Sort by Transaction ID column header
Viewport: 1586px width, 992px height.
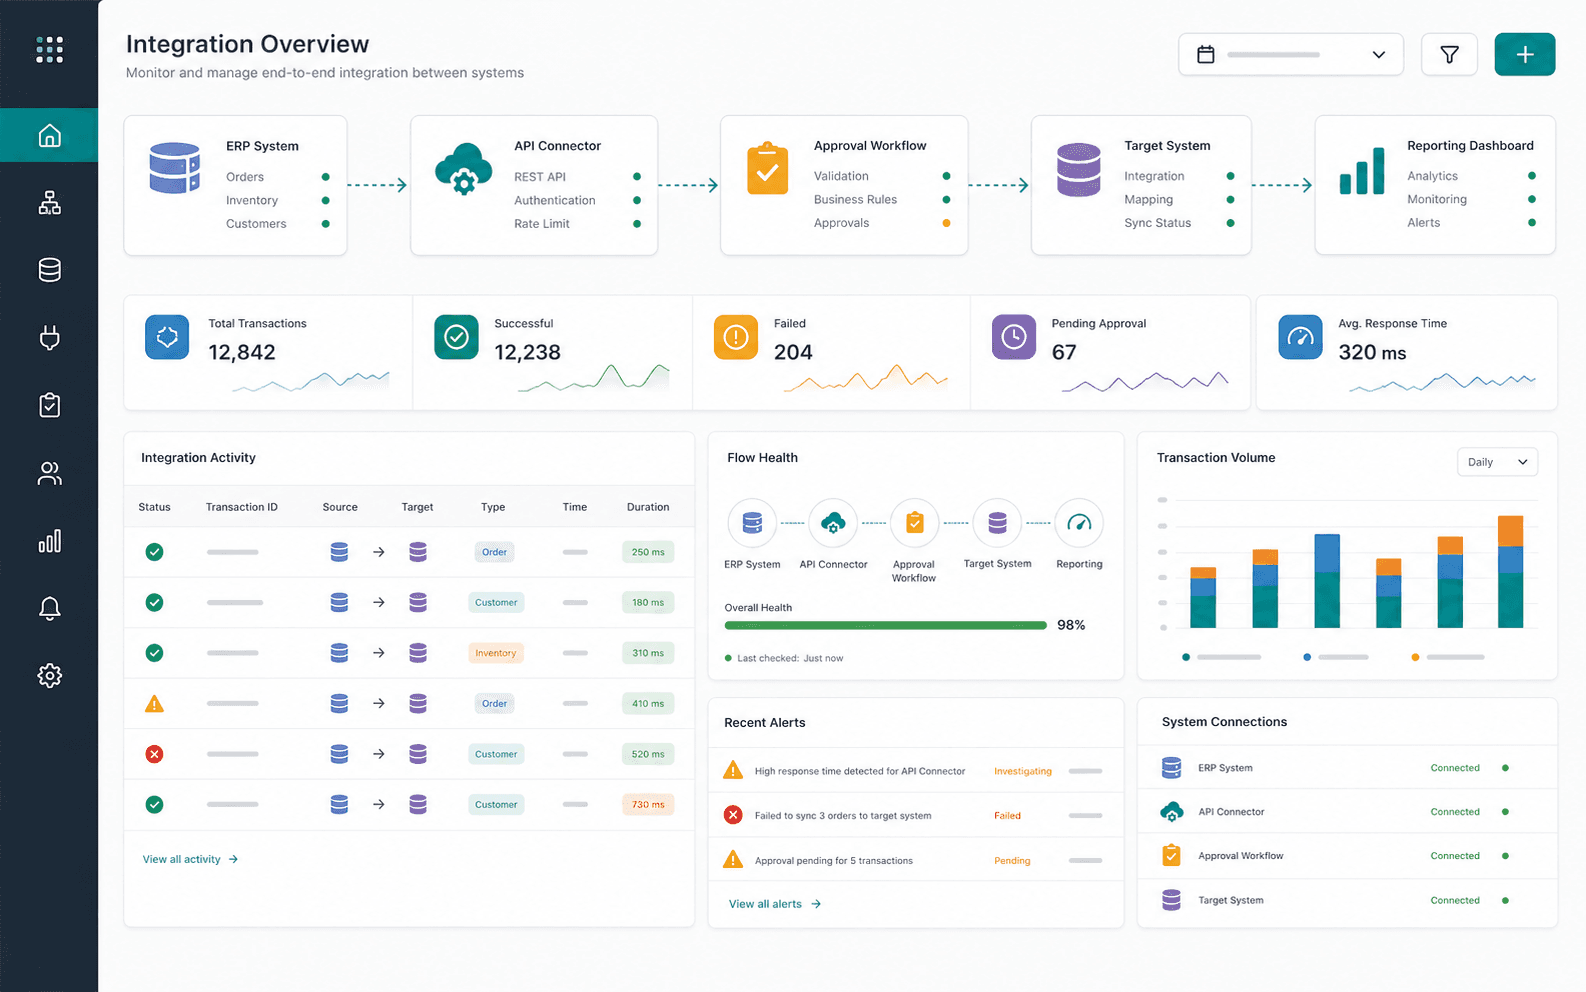pyautogui.click(x=242, y=507)
